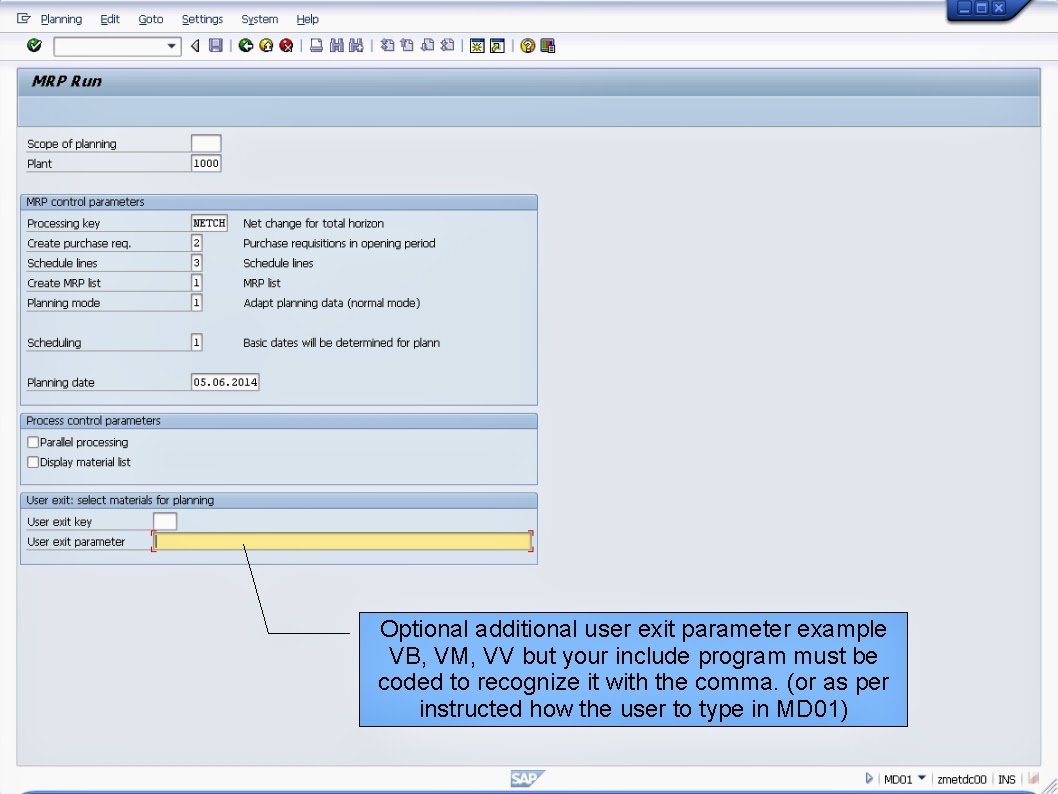This screenshot has height=794, width=1058.
Task: Open the Planning menu
Action: (x=61, y=18)
